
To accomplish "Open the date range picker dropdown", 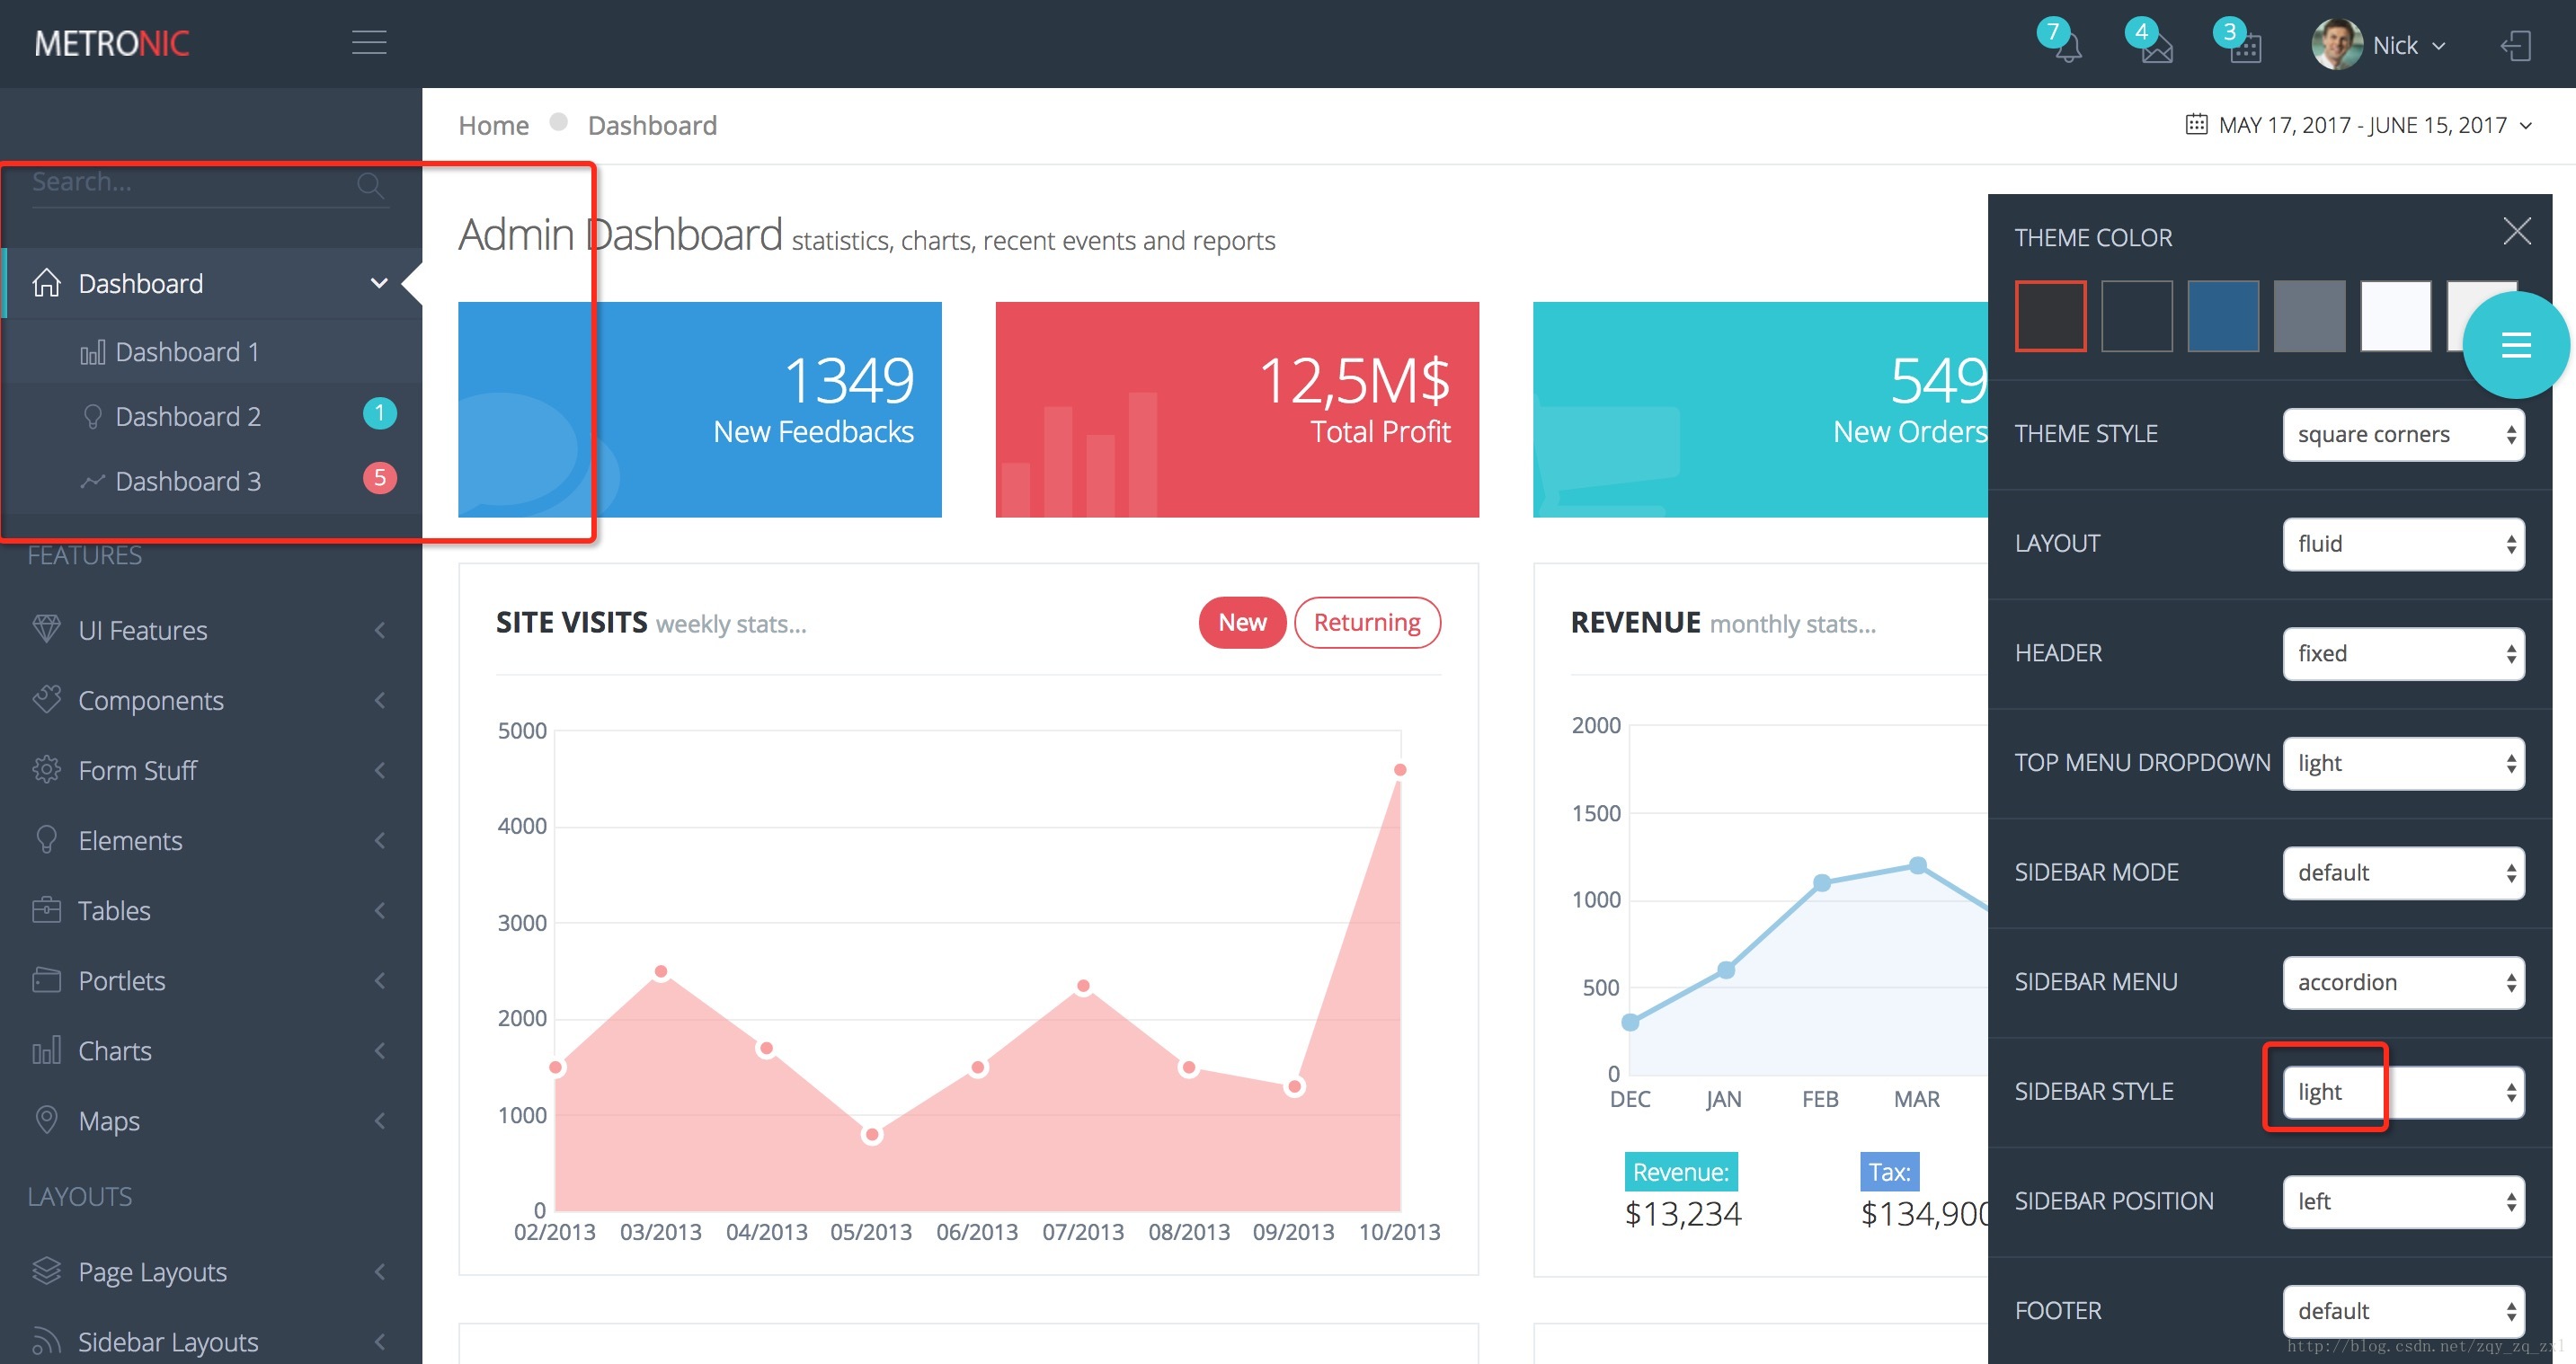I will point(2360,125).
